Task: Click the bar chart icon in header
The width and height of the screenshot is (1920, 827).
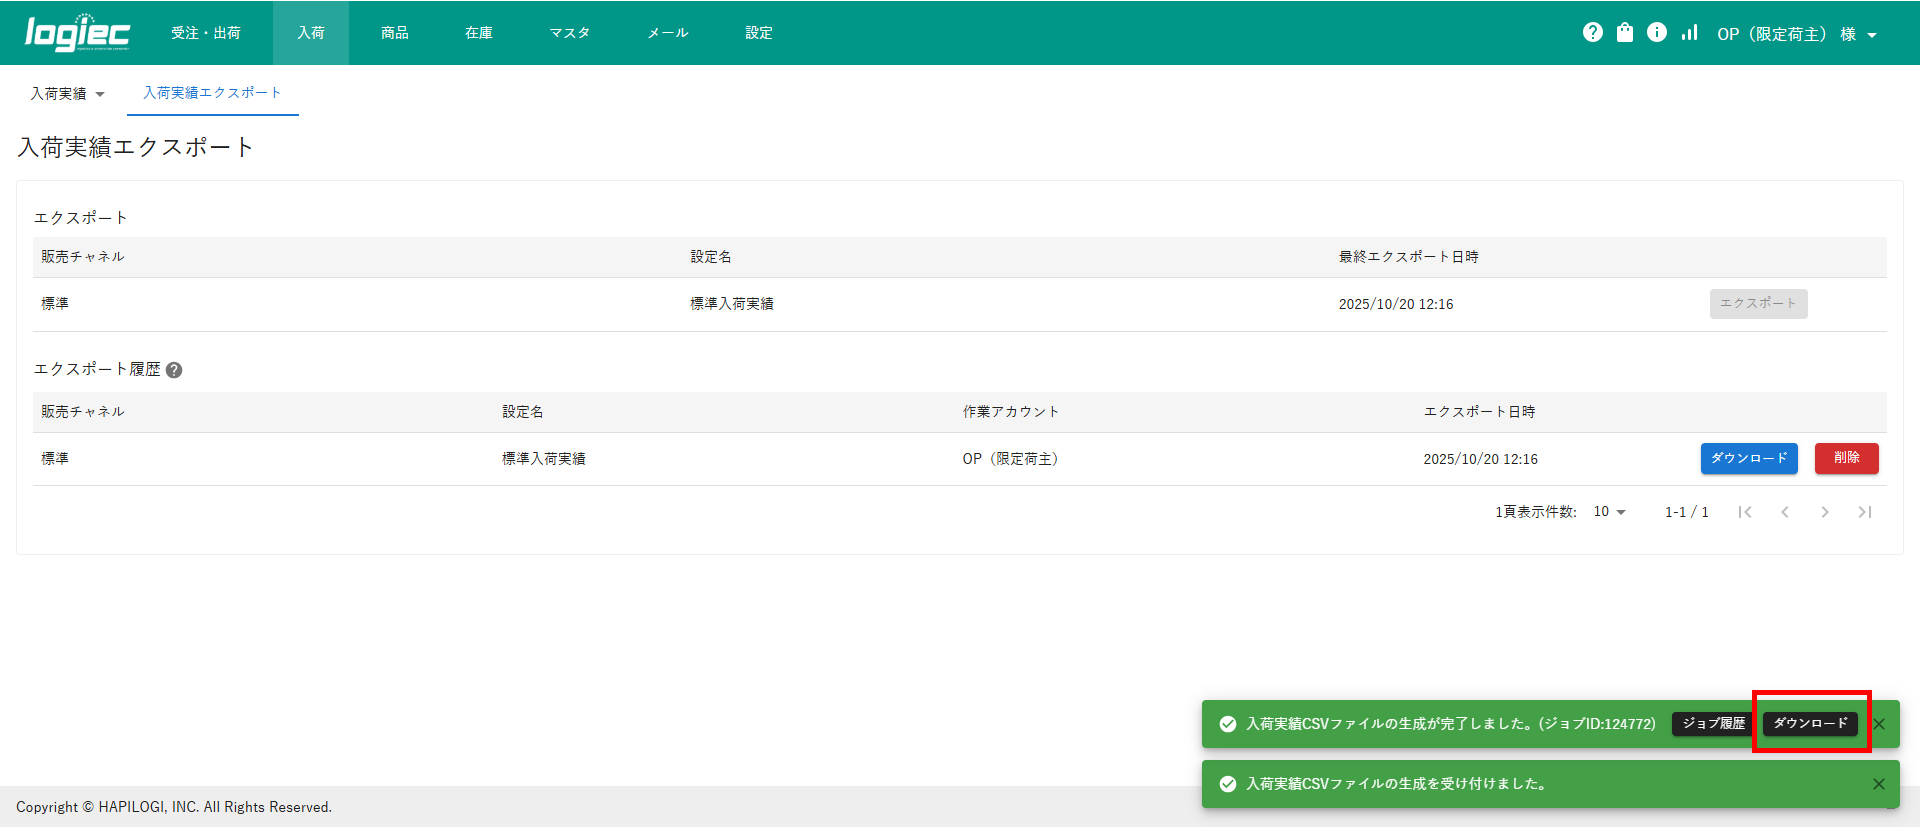Action: (1689, 32)
